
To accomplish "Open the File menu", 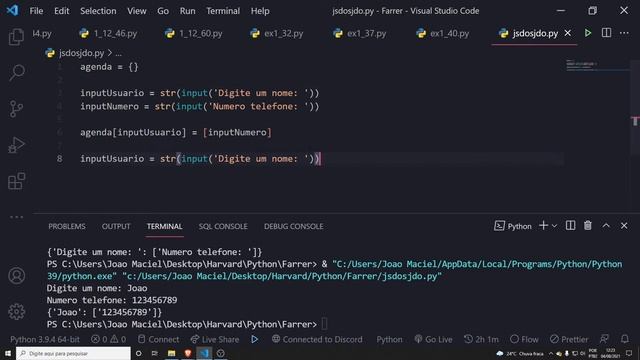I will tap(36, 11).
